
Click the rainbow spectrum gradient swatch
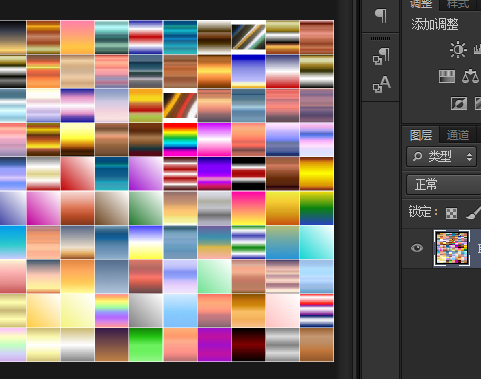pyautogui.click(x=180, y=140)
